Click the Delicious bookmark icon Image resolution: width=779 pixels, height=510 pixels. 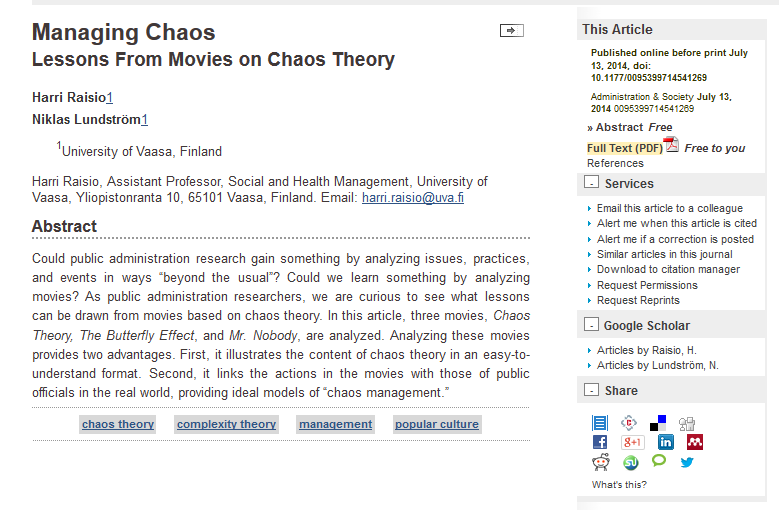(658, 423)
